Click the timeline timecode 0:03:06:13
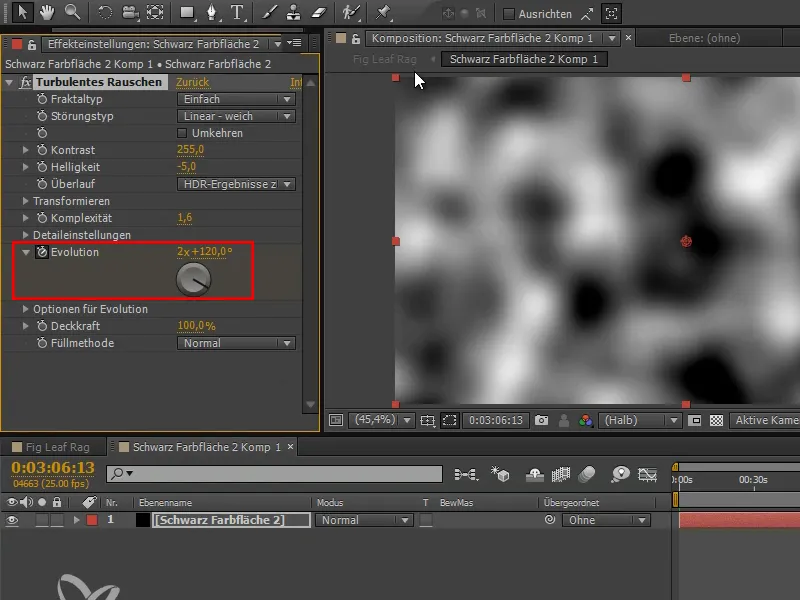 pos(53,467)
